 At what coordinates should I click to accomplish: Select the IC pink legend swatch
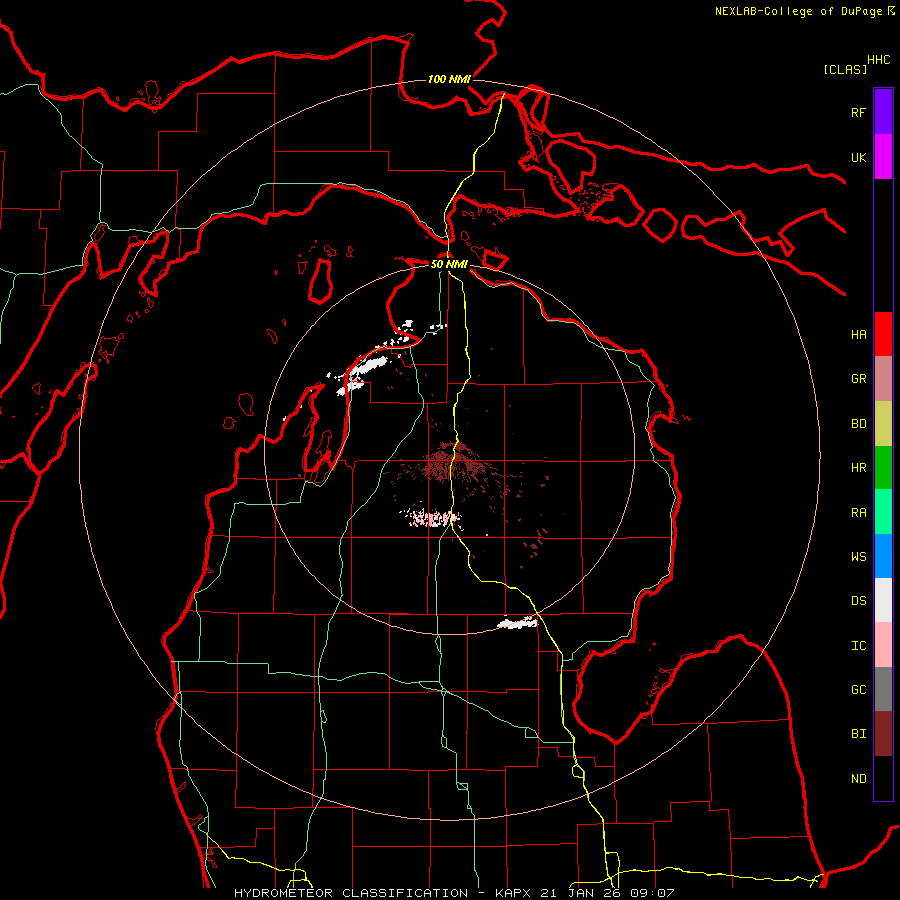pyautogui.click(x=883, y=645)
